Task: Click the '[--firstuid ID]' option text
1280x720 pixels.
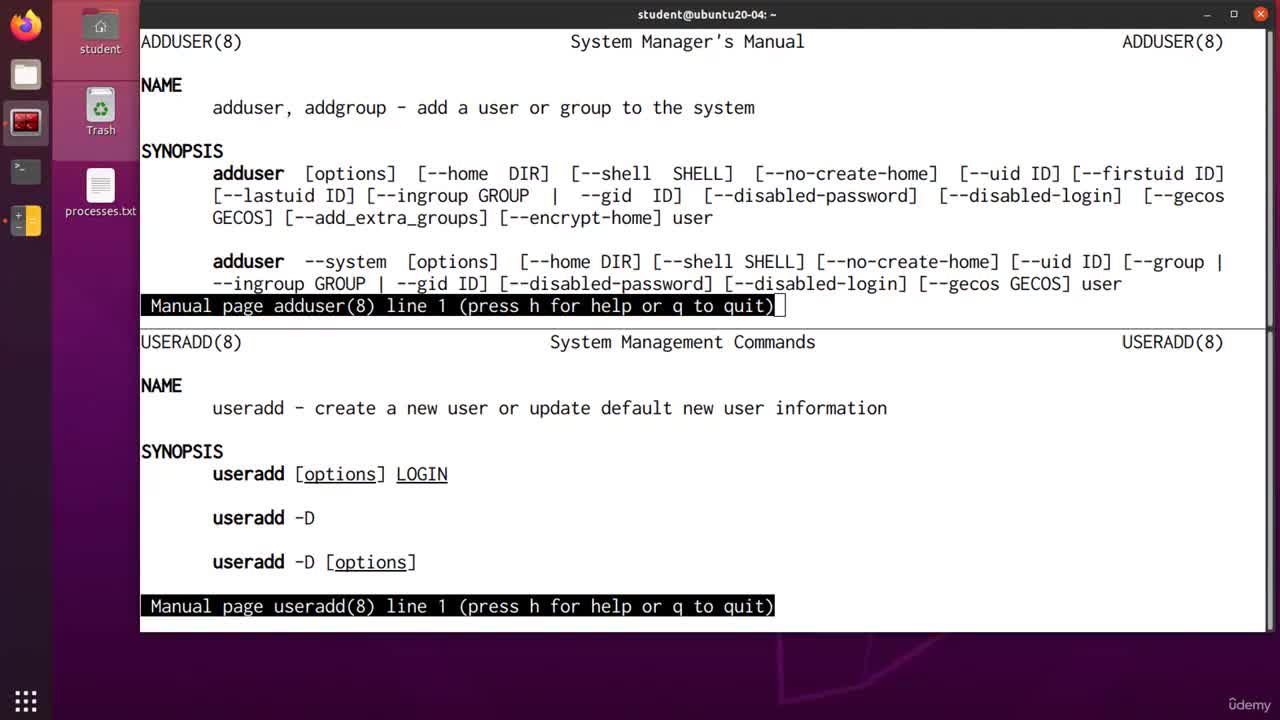Action: pos(1147,174)
